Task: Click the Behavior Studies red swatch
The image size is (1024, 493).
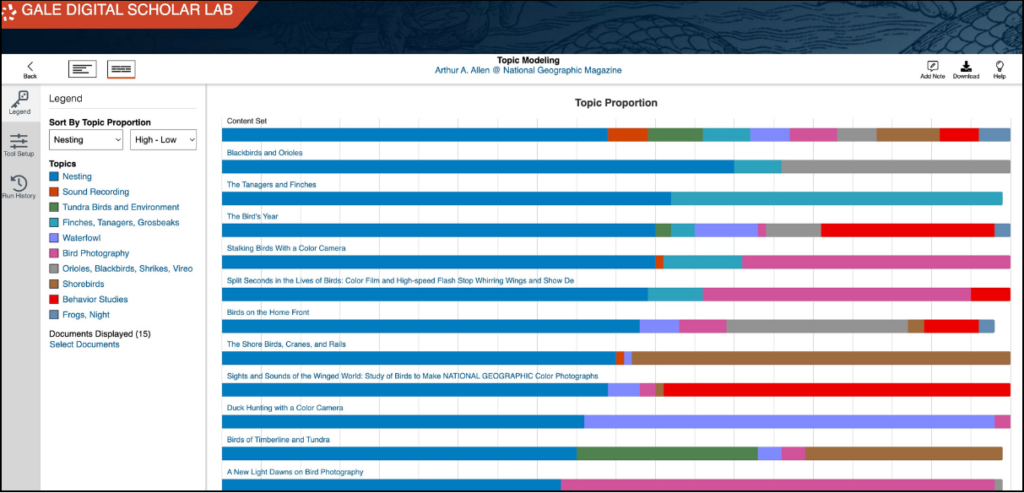Action: [55, 299]
